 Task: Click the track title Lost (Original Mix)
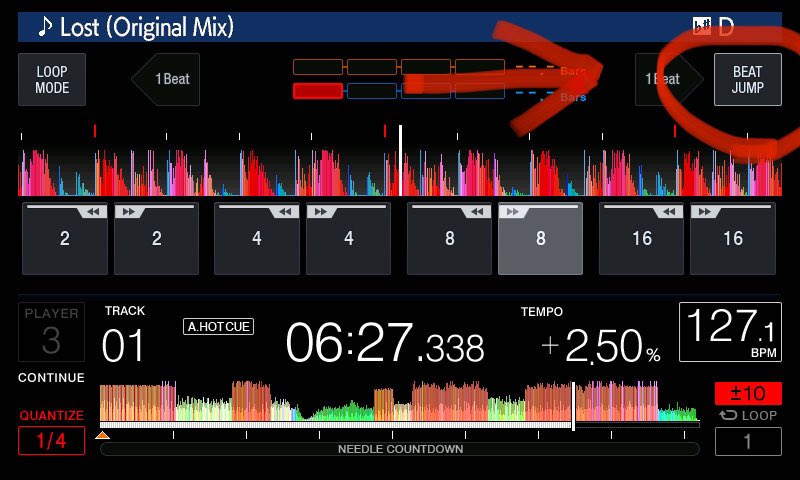pos(147,27)
